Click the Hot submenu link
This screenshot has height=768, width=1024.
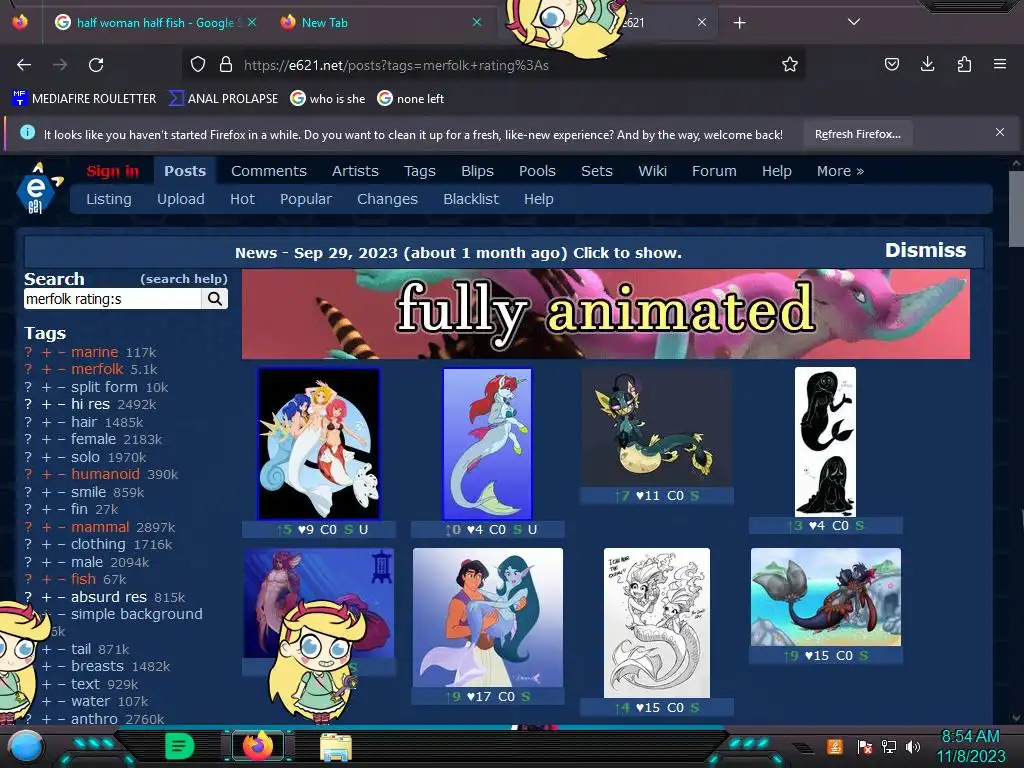click(x=242, y=199)
